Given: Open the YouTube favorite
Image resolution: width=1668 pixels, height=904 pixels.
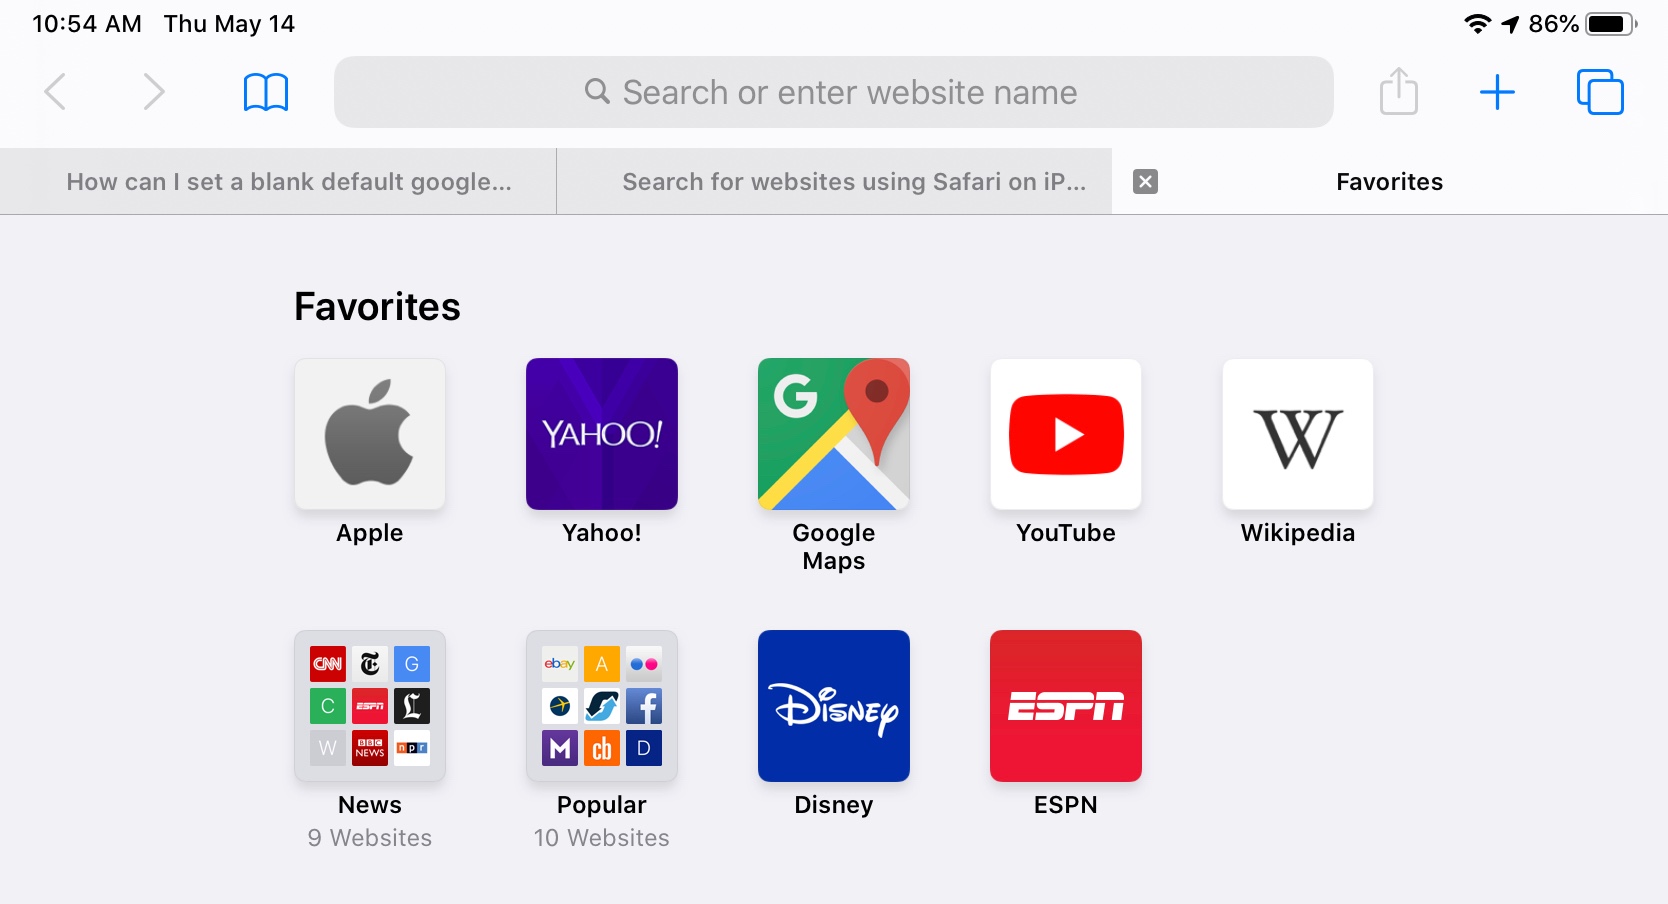Looking at the screenshot, I should point(1066,434).
